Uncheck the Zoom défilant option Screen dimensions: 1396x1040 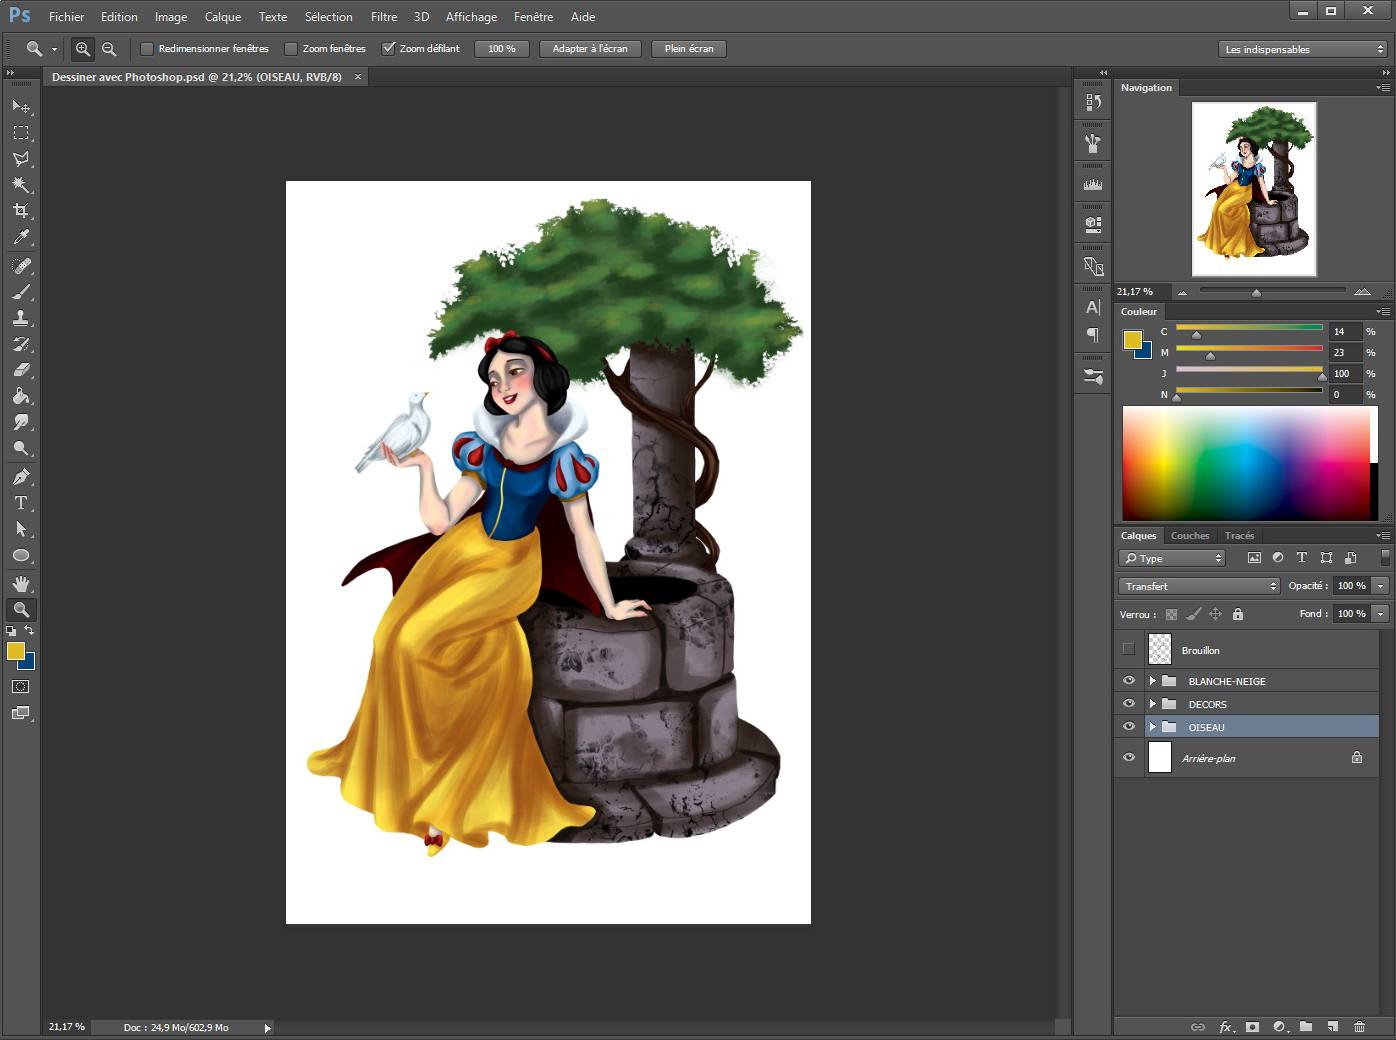(x=390, y=48)
